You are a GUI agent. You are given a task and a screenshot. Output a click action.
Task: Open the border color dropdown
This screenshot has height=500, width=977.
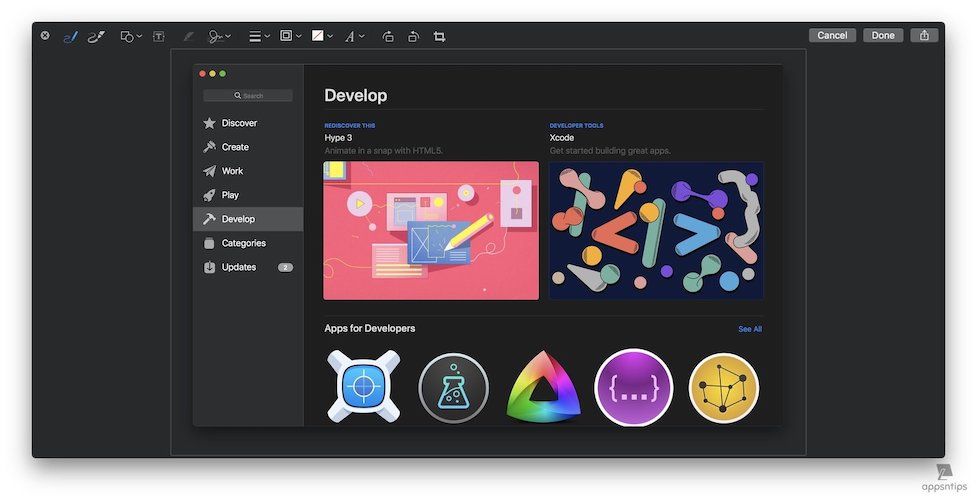(290, 36)
